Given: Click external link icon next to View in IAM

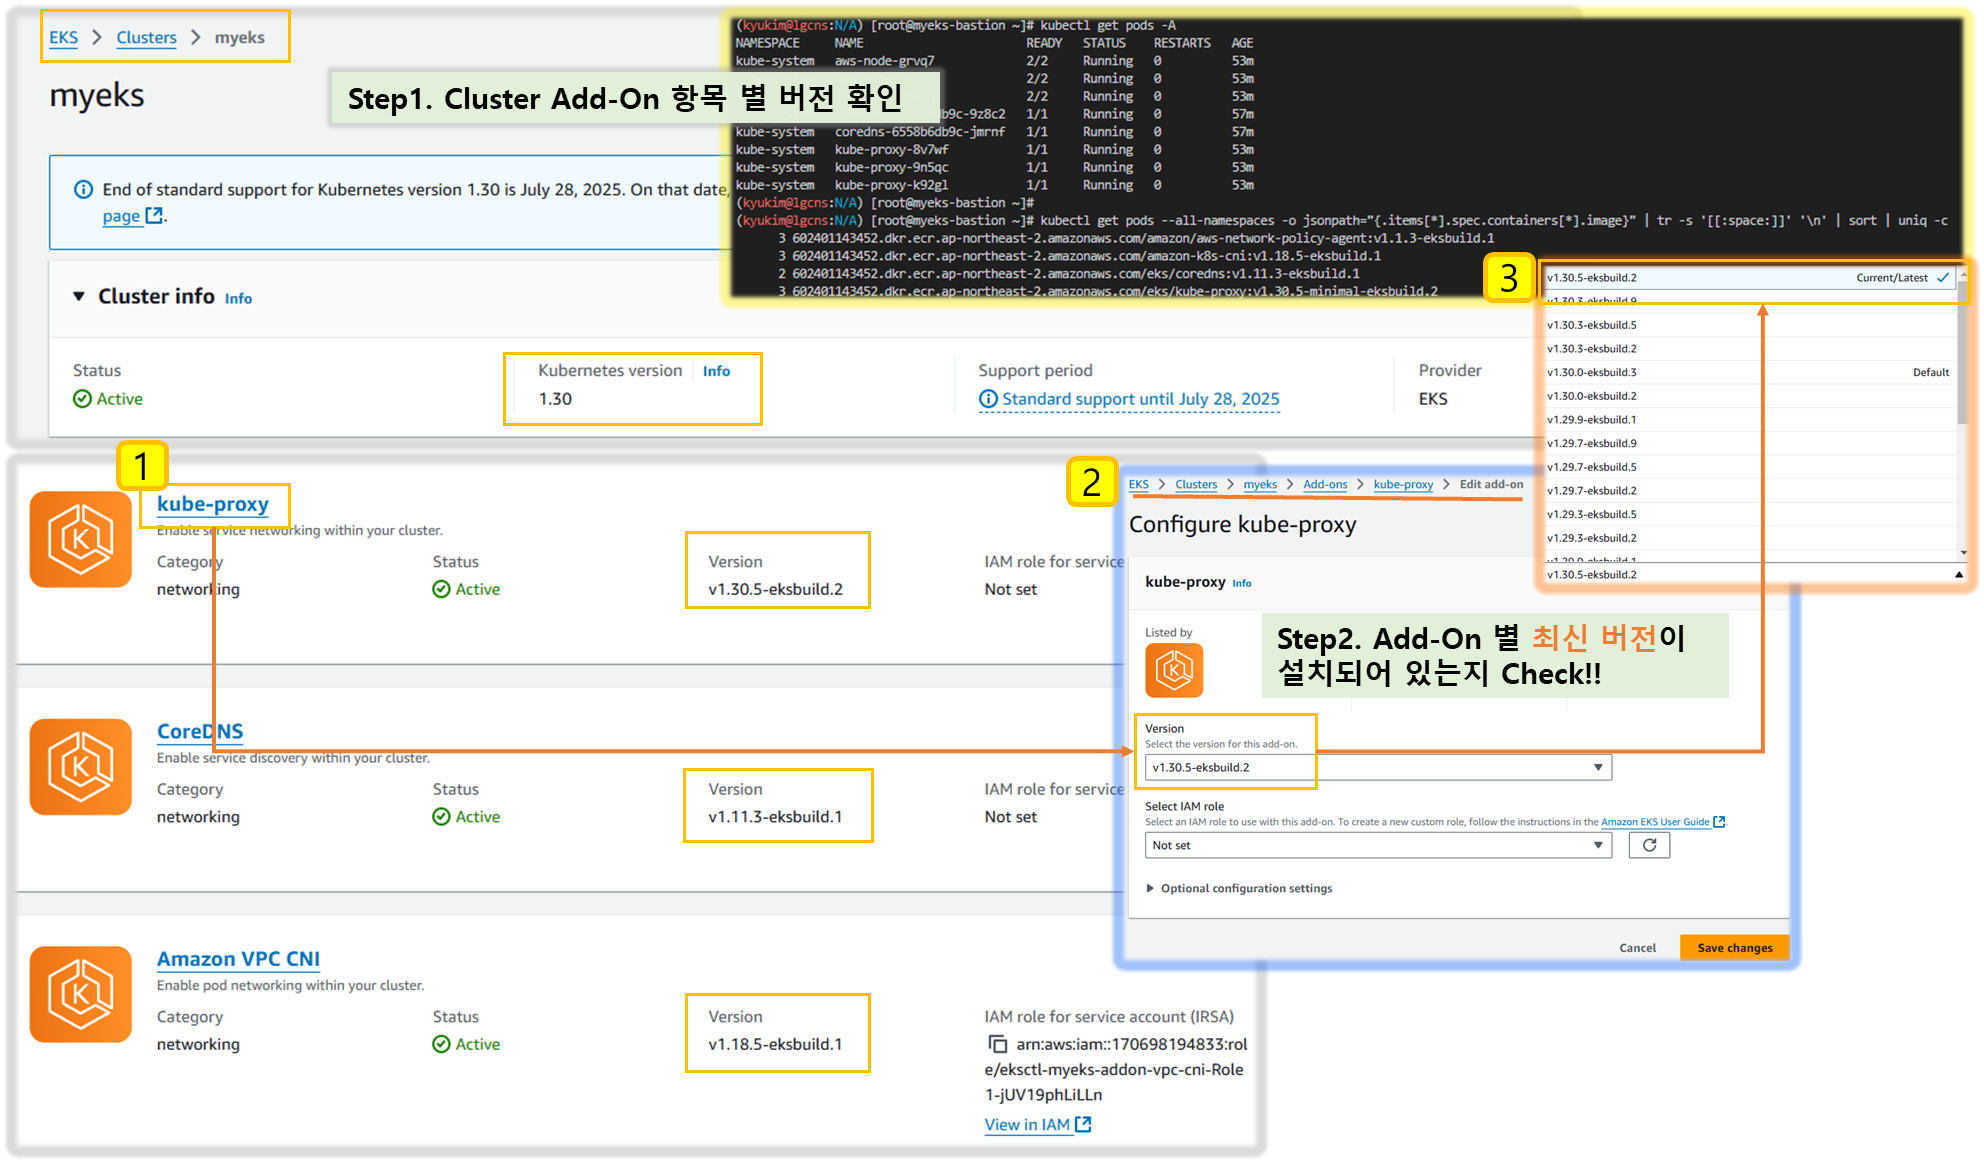Looking at the screenshot, I should 1083,1124.
